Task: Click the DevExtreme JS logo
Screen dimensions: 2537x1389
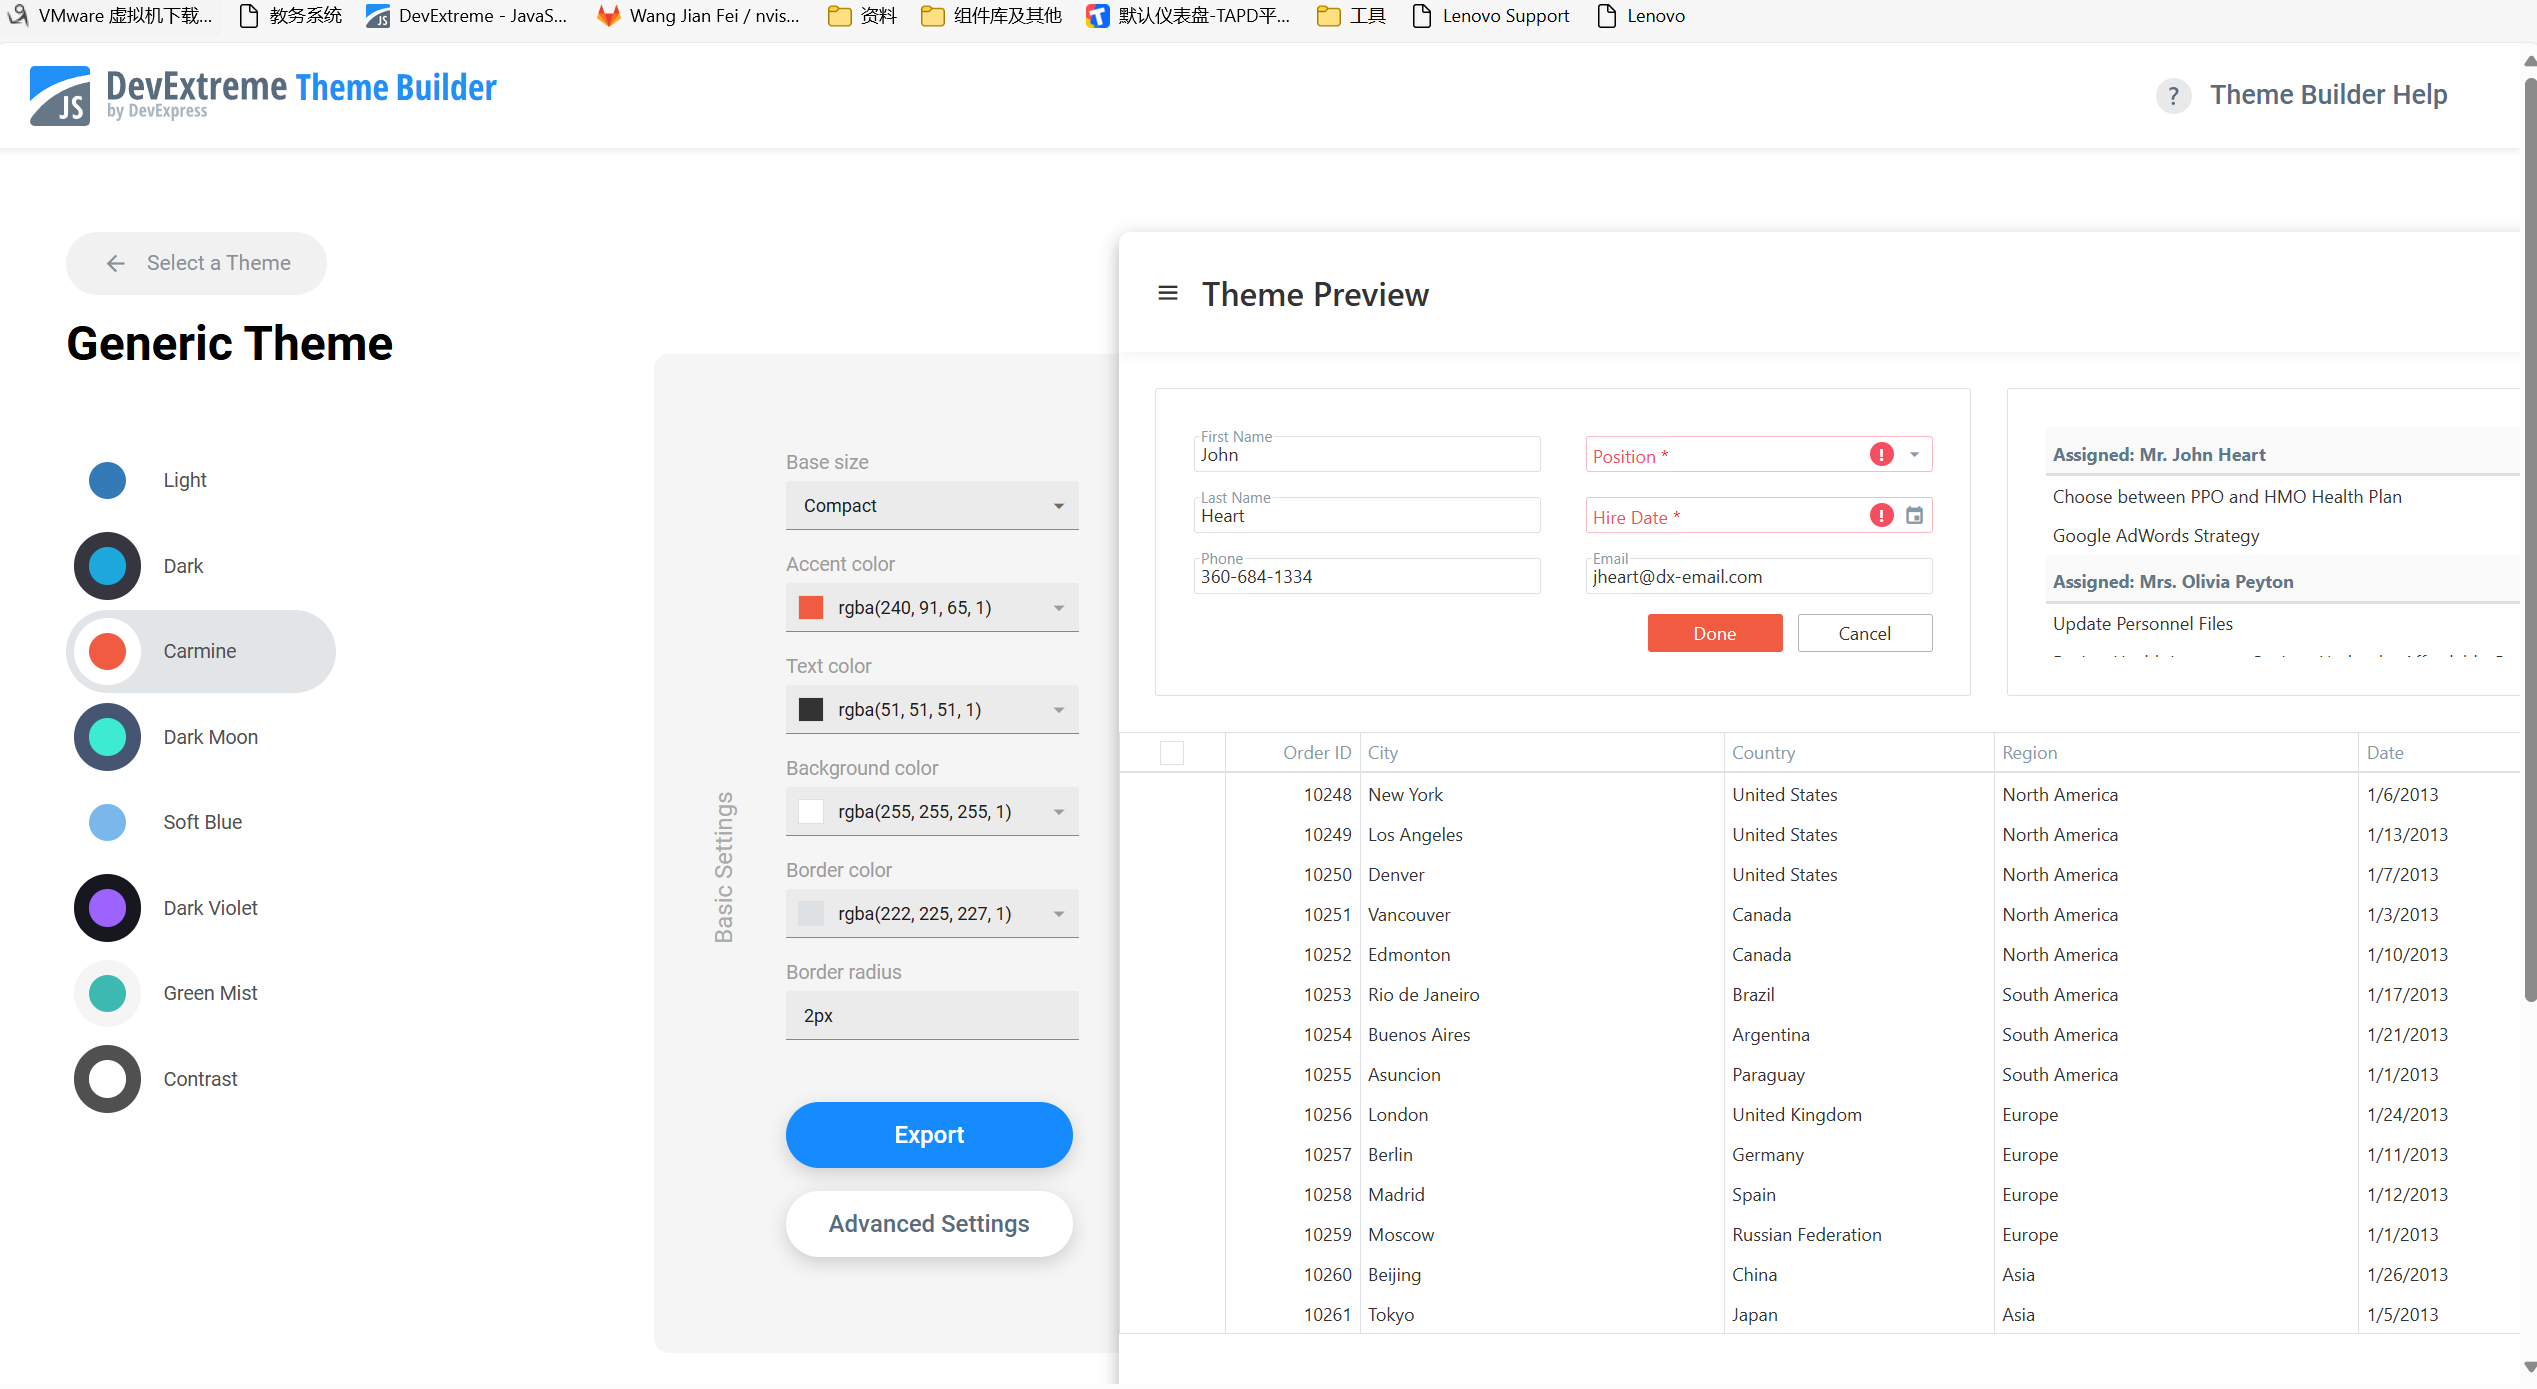Action: tap(60, 96)
